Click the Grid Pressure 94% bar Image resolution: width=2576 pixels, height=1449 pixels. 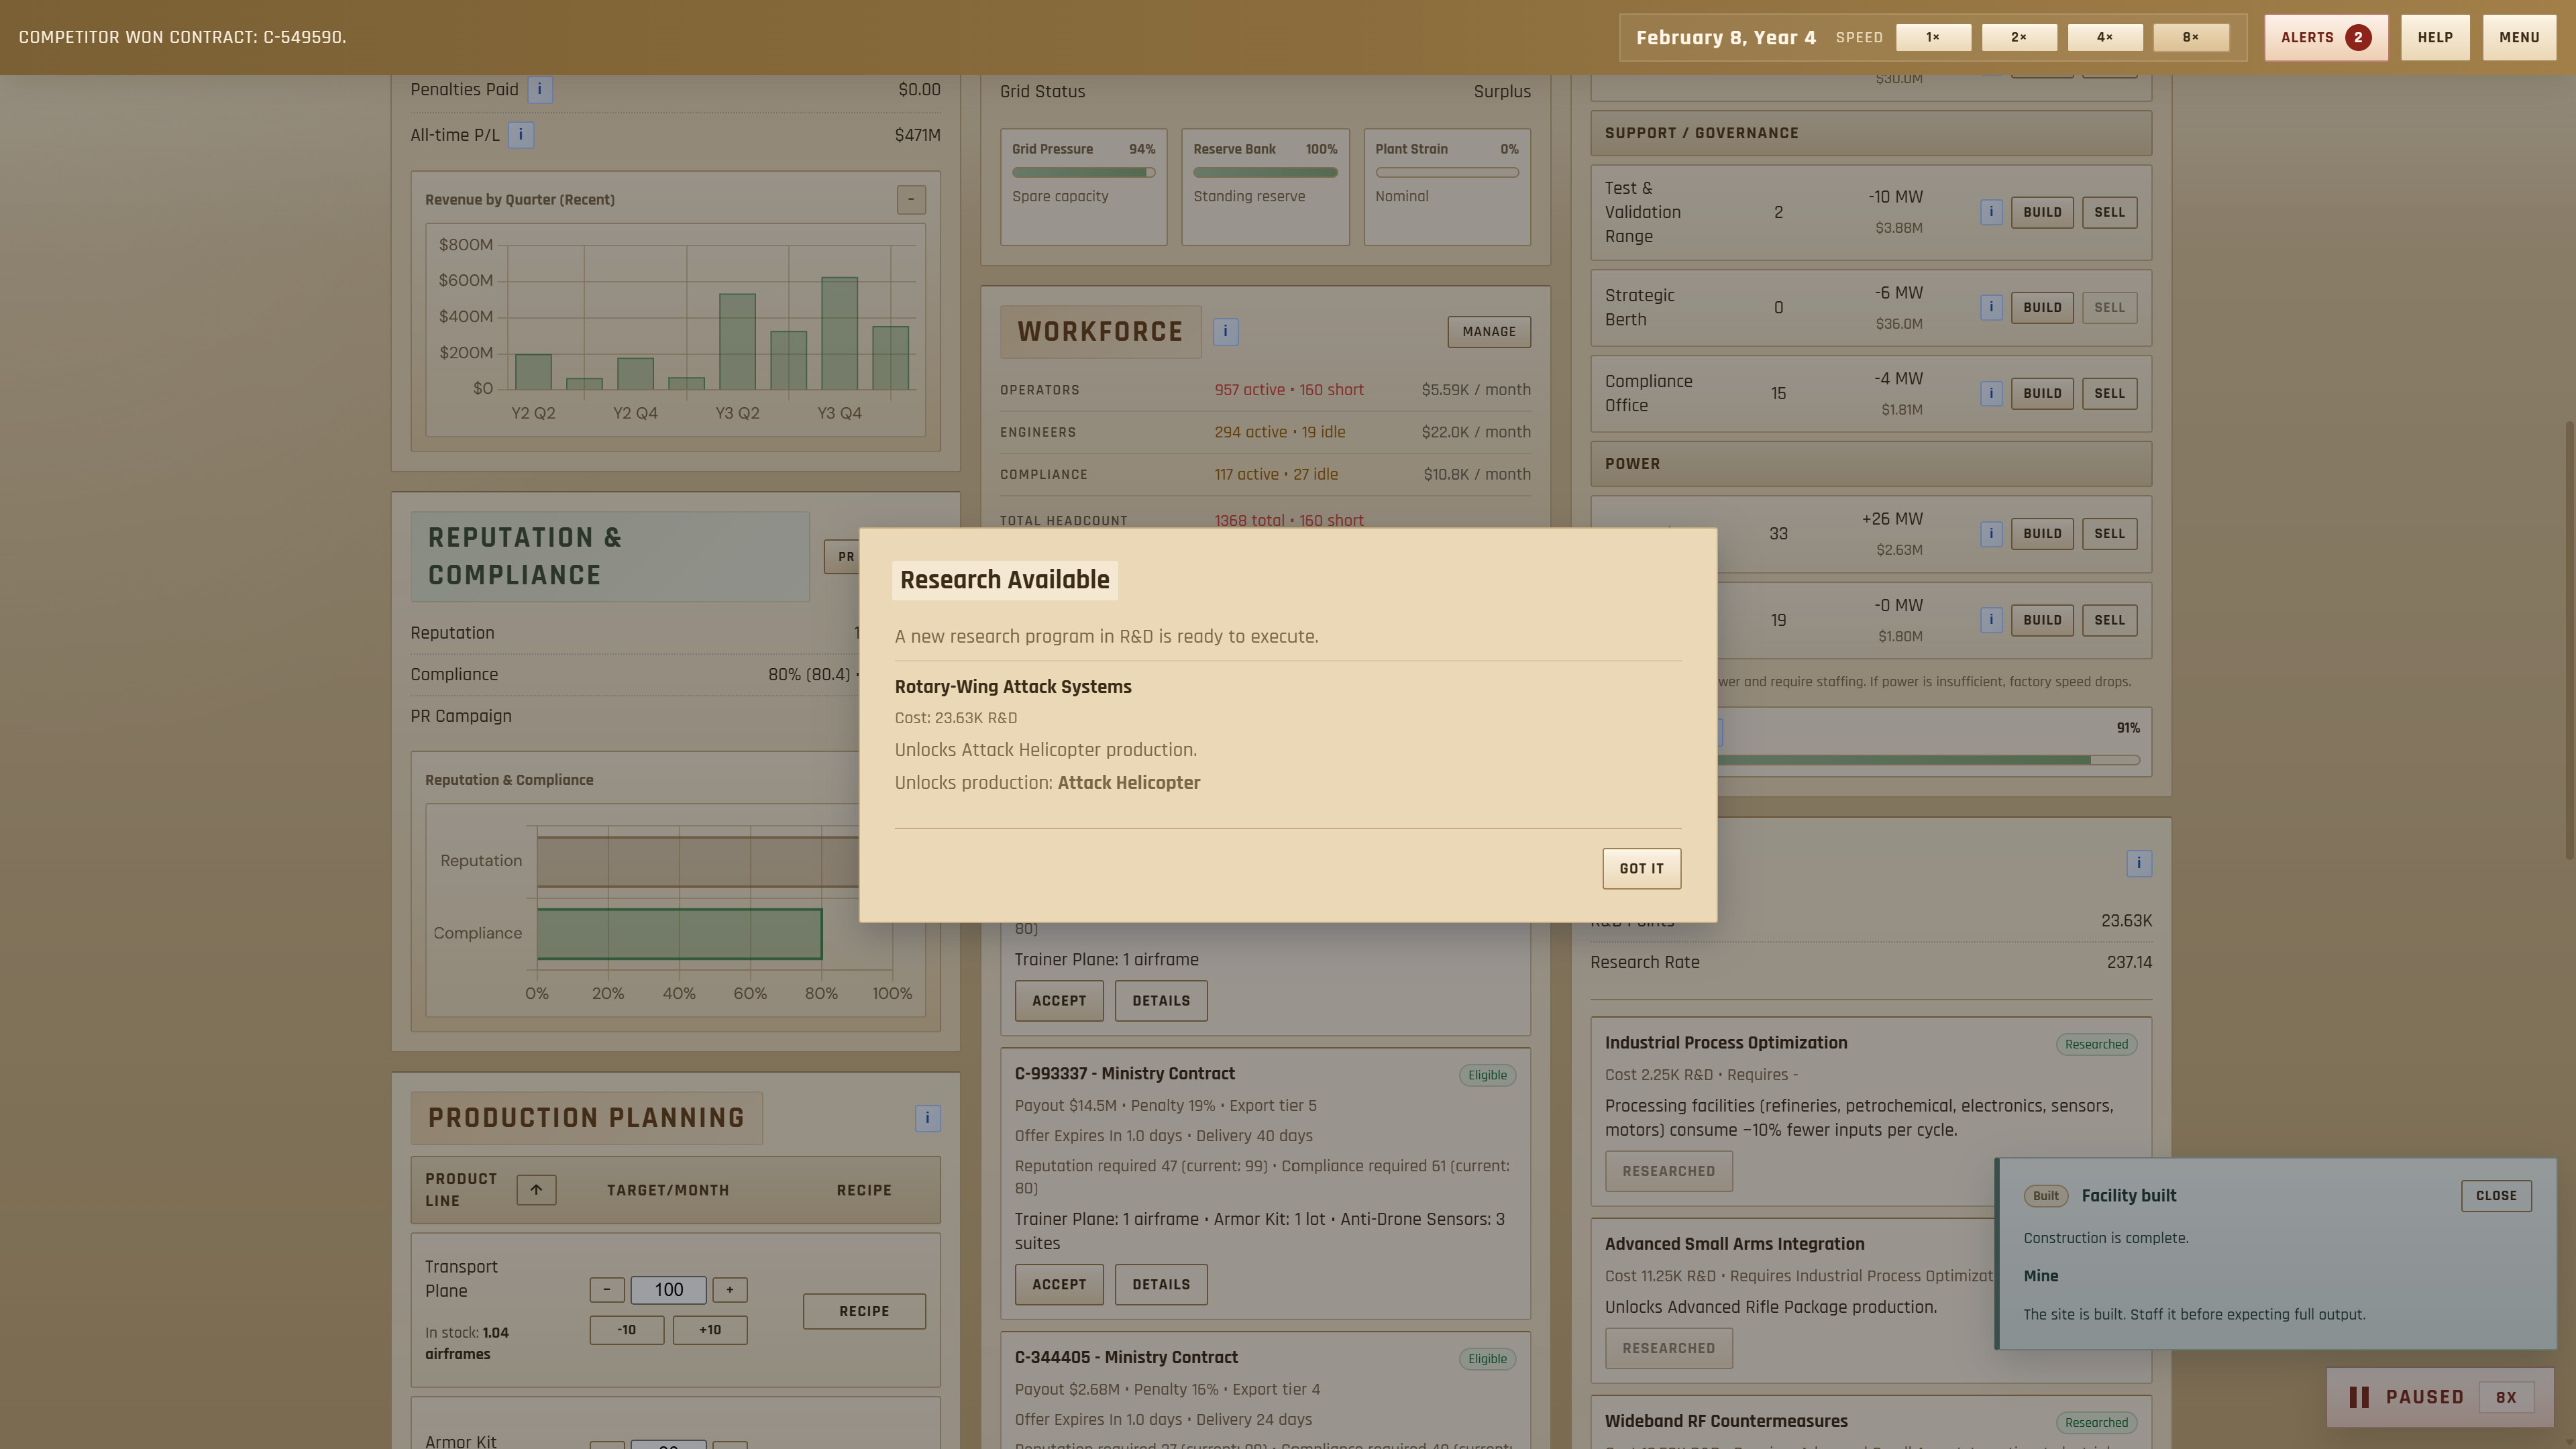click(x=1083, y=172)
